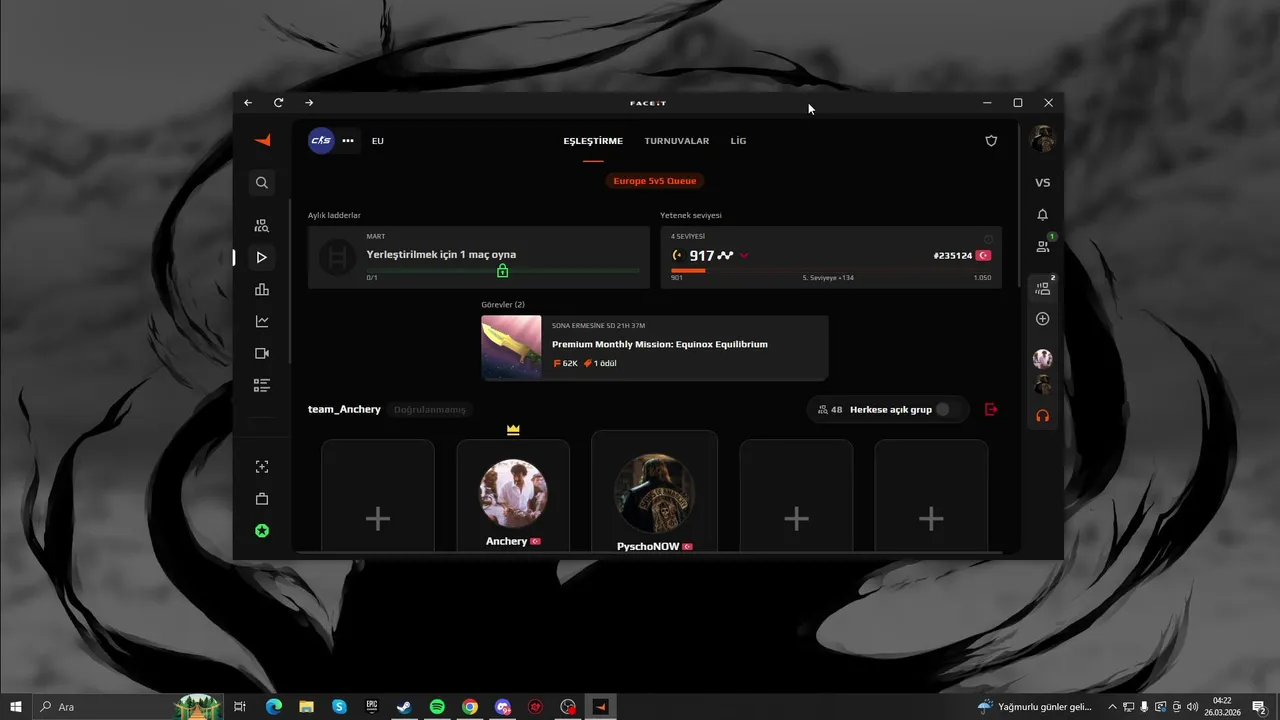Reload the FACEIT page
1280x720 pixels.
point(279,103)
